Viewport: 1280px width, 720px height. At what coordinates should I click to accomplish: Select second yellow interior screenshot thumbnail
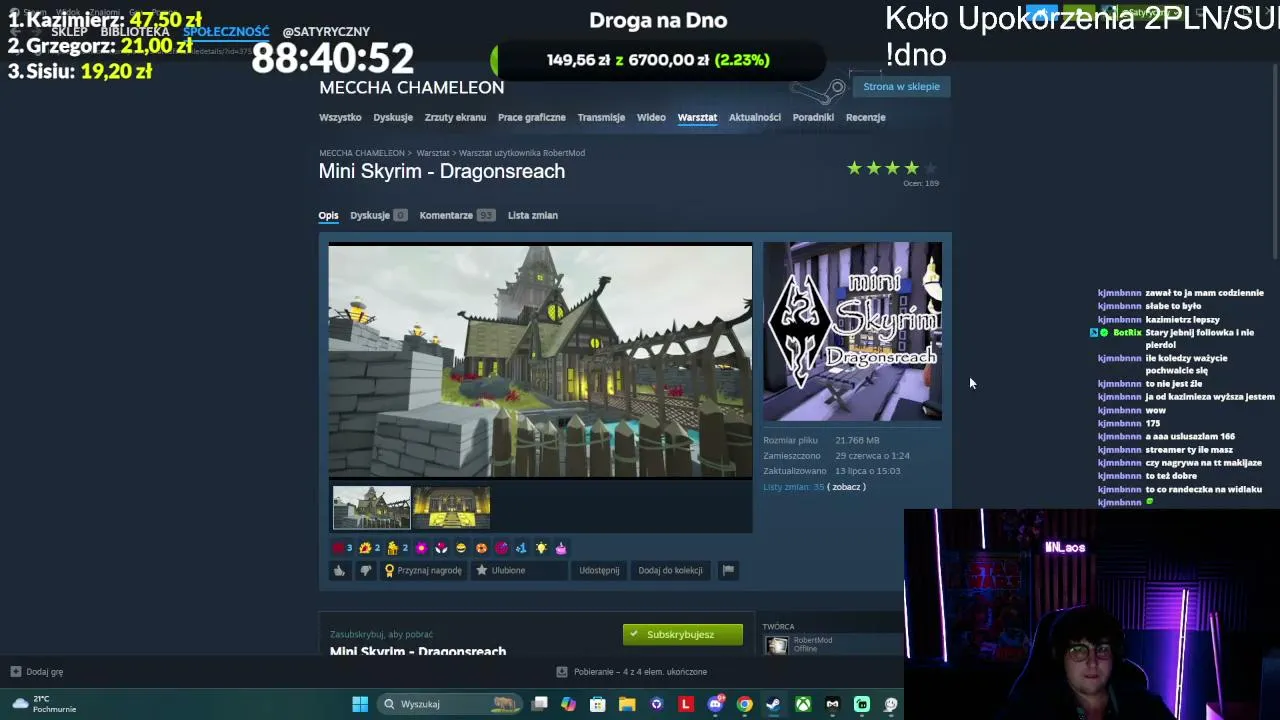pyautogui.click(x=451, y=507)
